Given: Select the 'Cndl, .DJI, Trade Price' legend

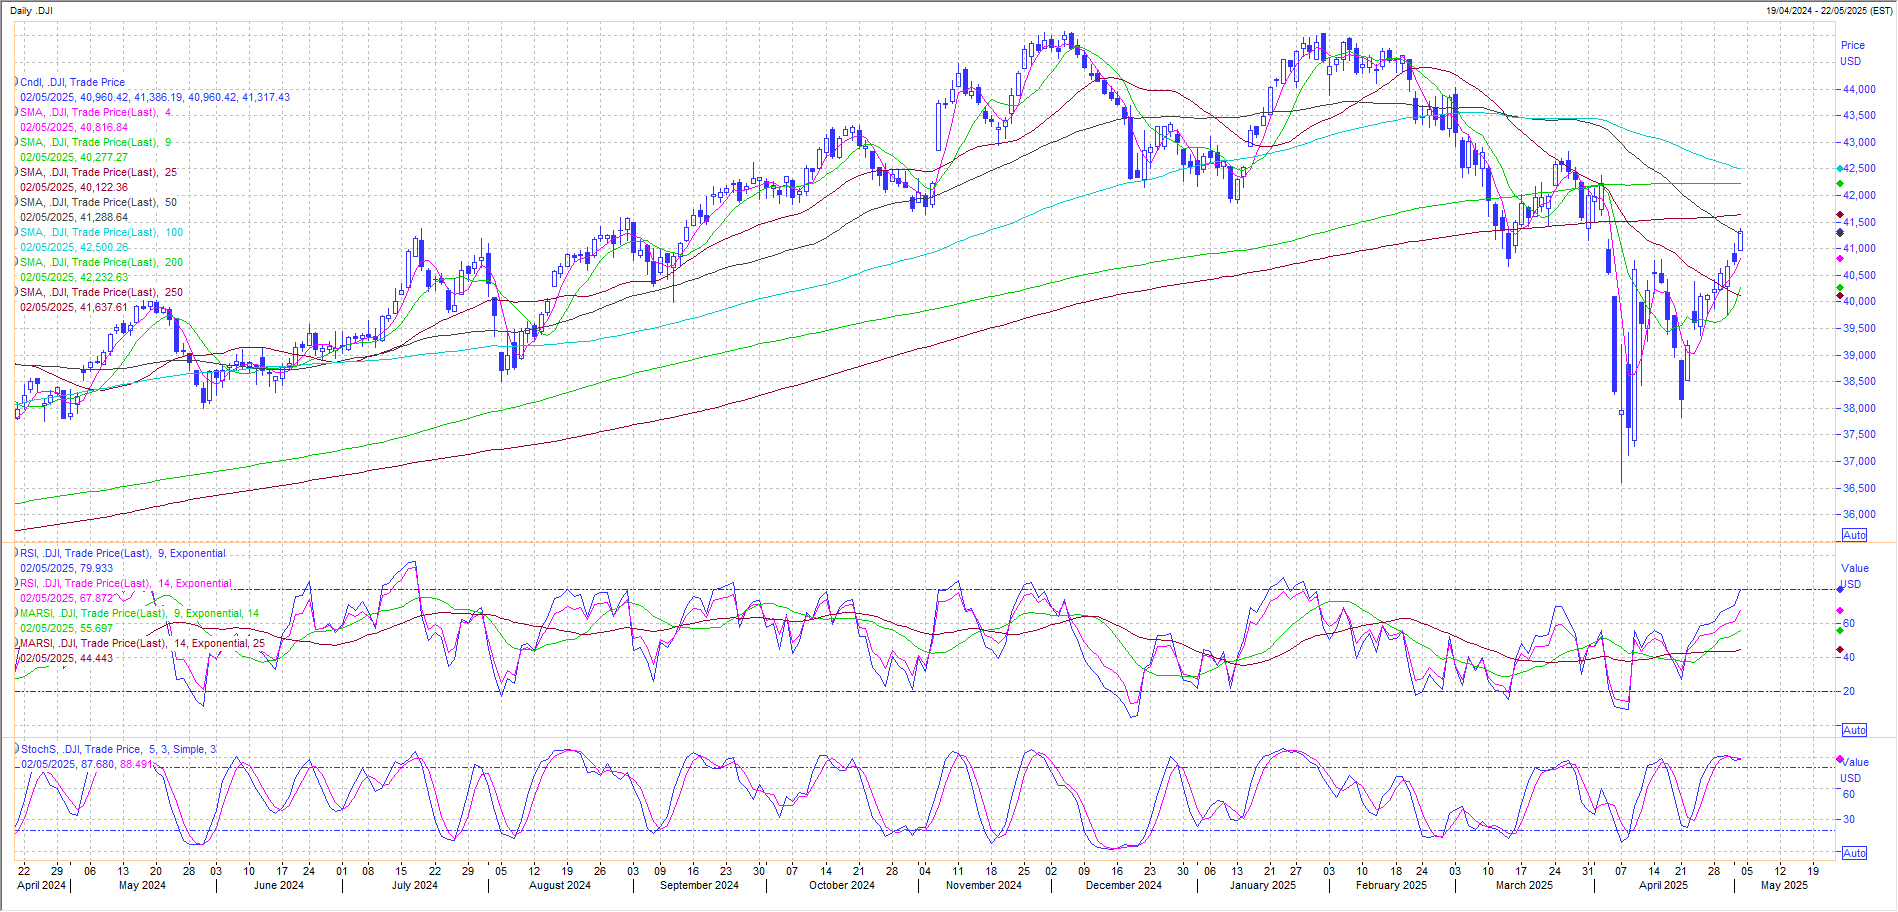Looking at the screenshot, I should coord(72,83).
